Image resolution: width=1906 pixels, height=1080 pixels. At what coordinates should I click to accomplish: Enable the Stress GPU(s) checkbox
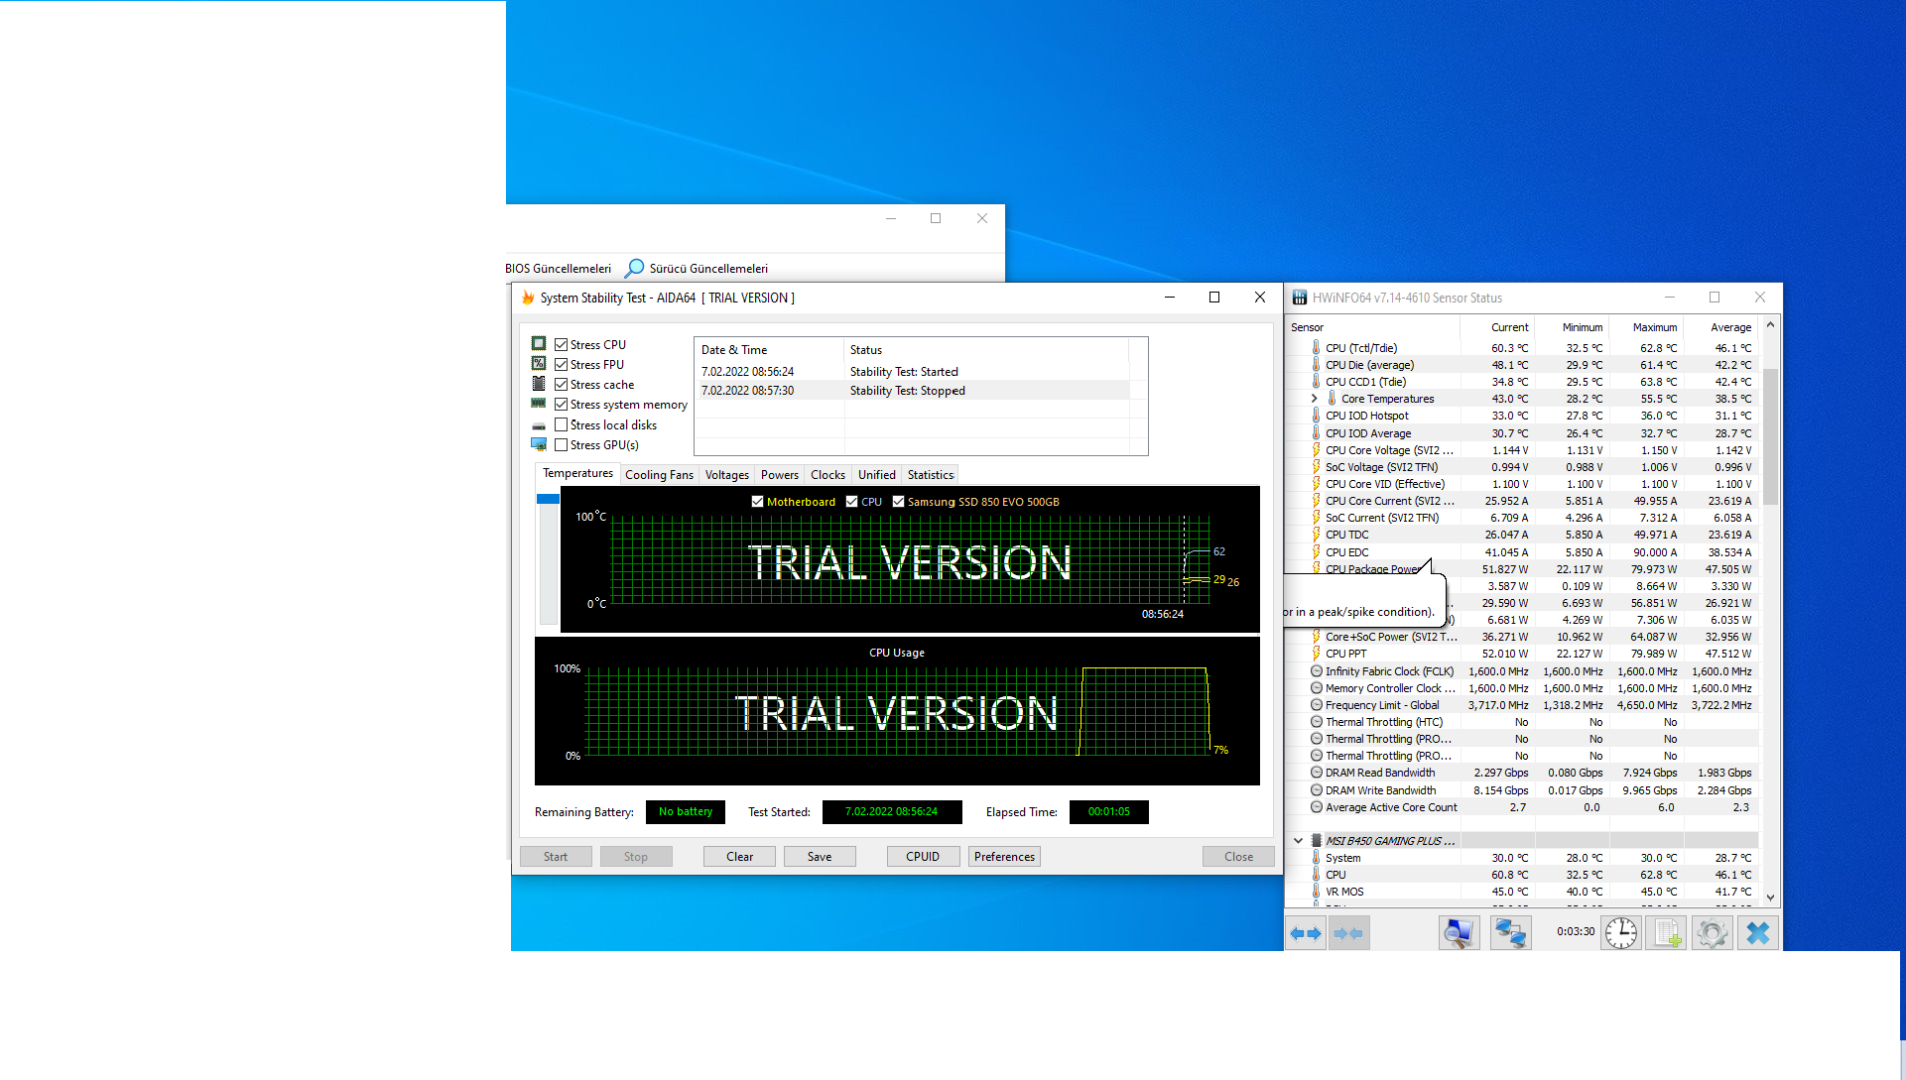tap(561, 445)
